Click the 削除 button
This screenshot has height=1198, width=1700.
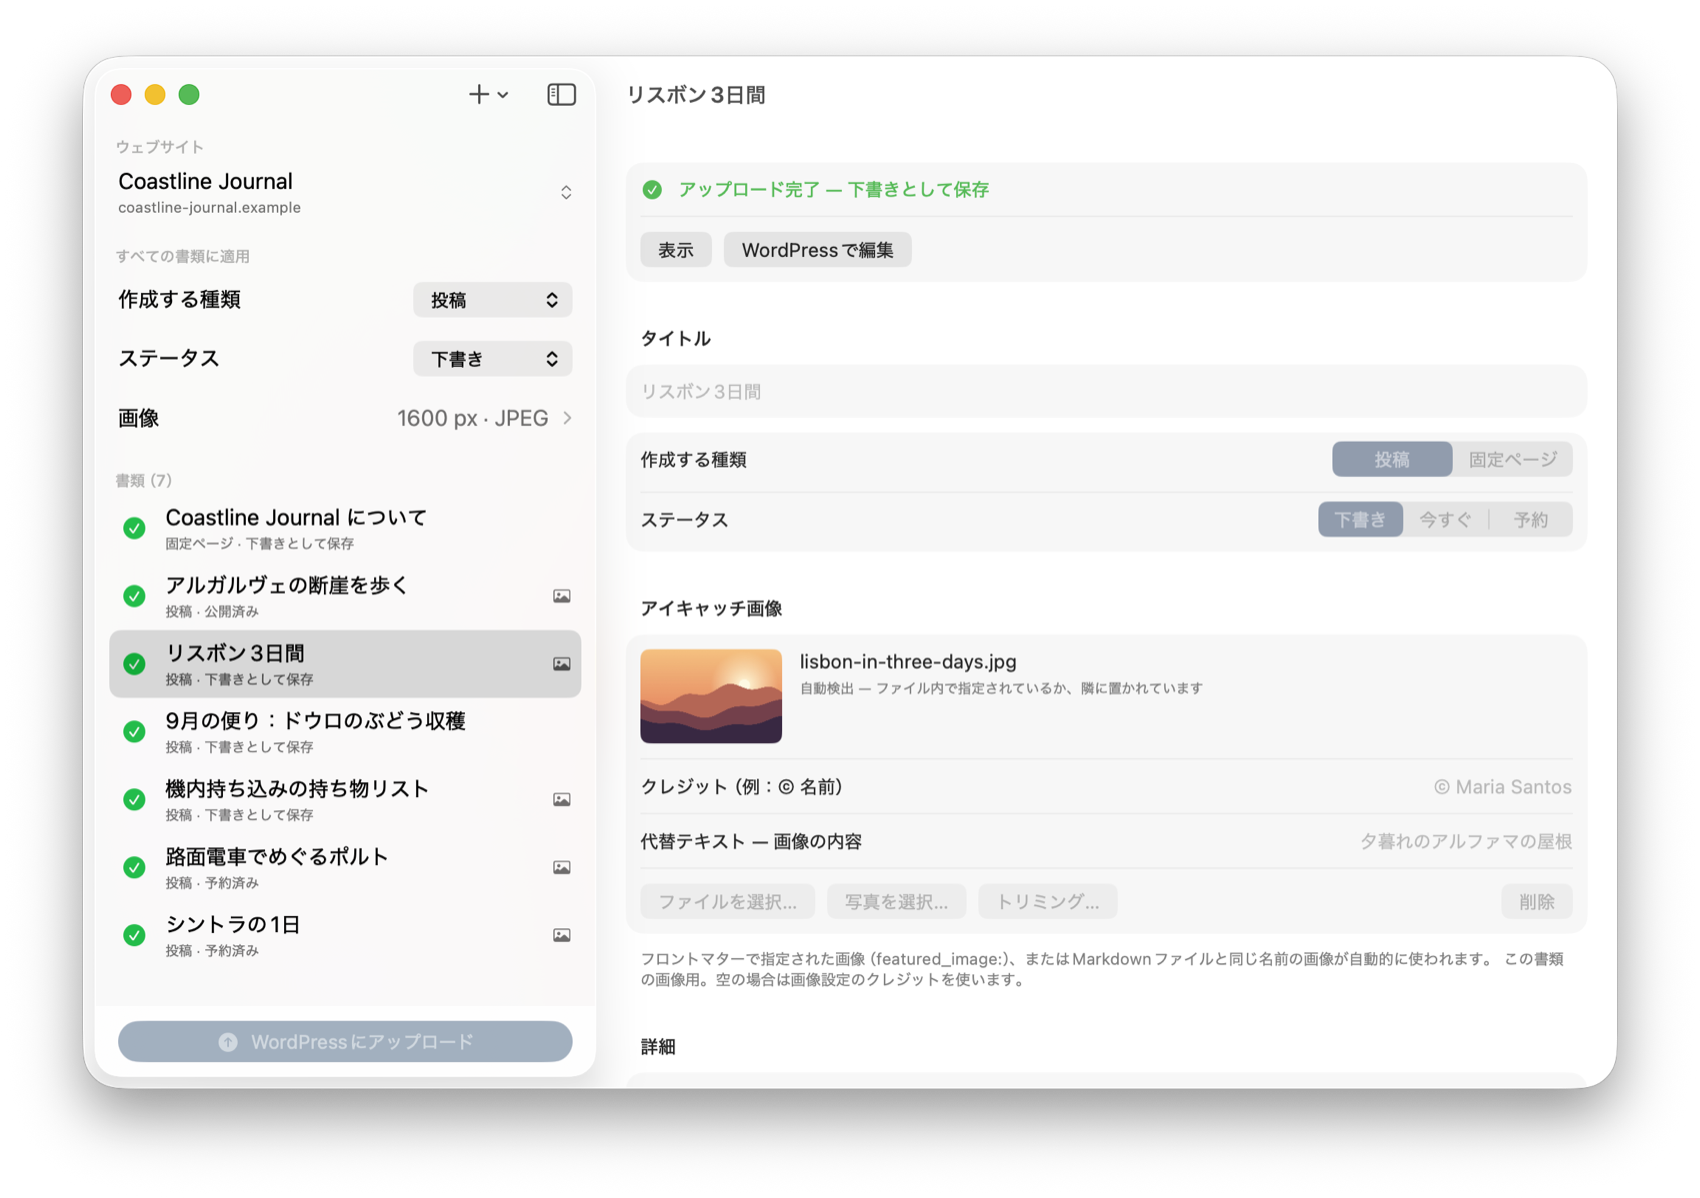coord(1537,902)
